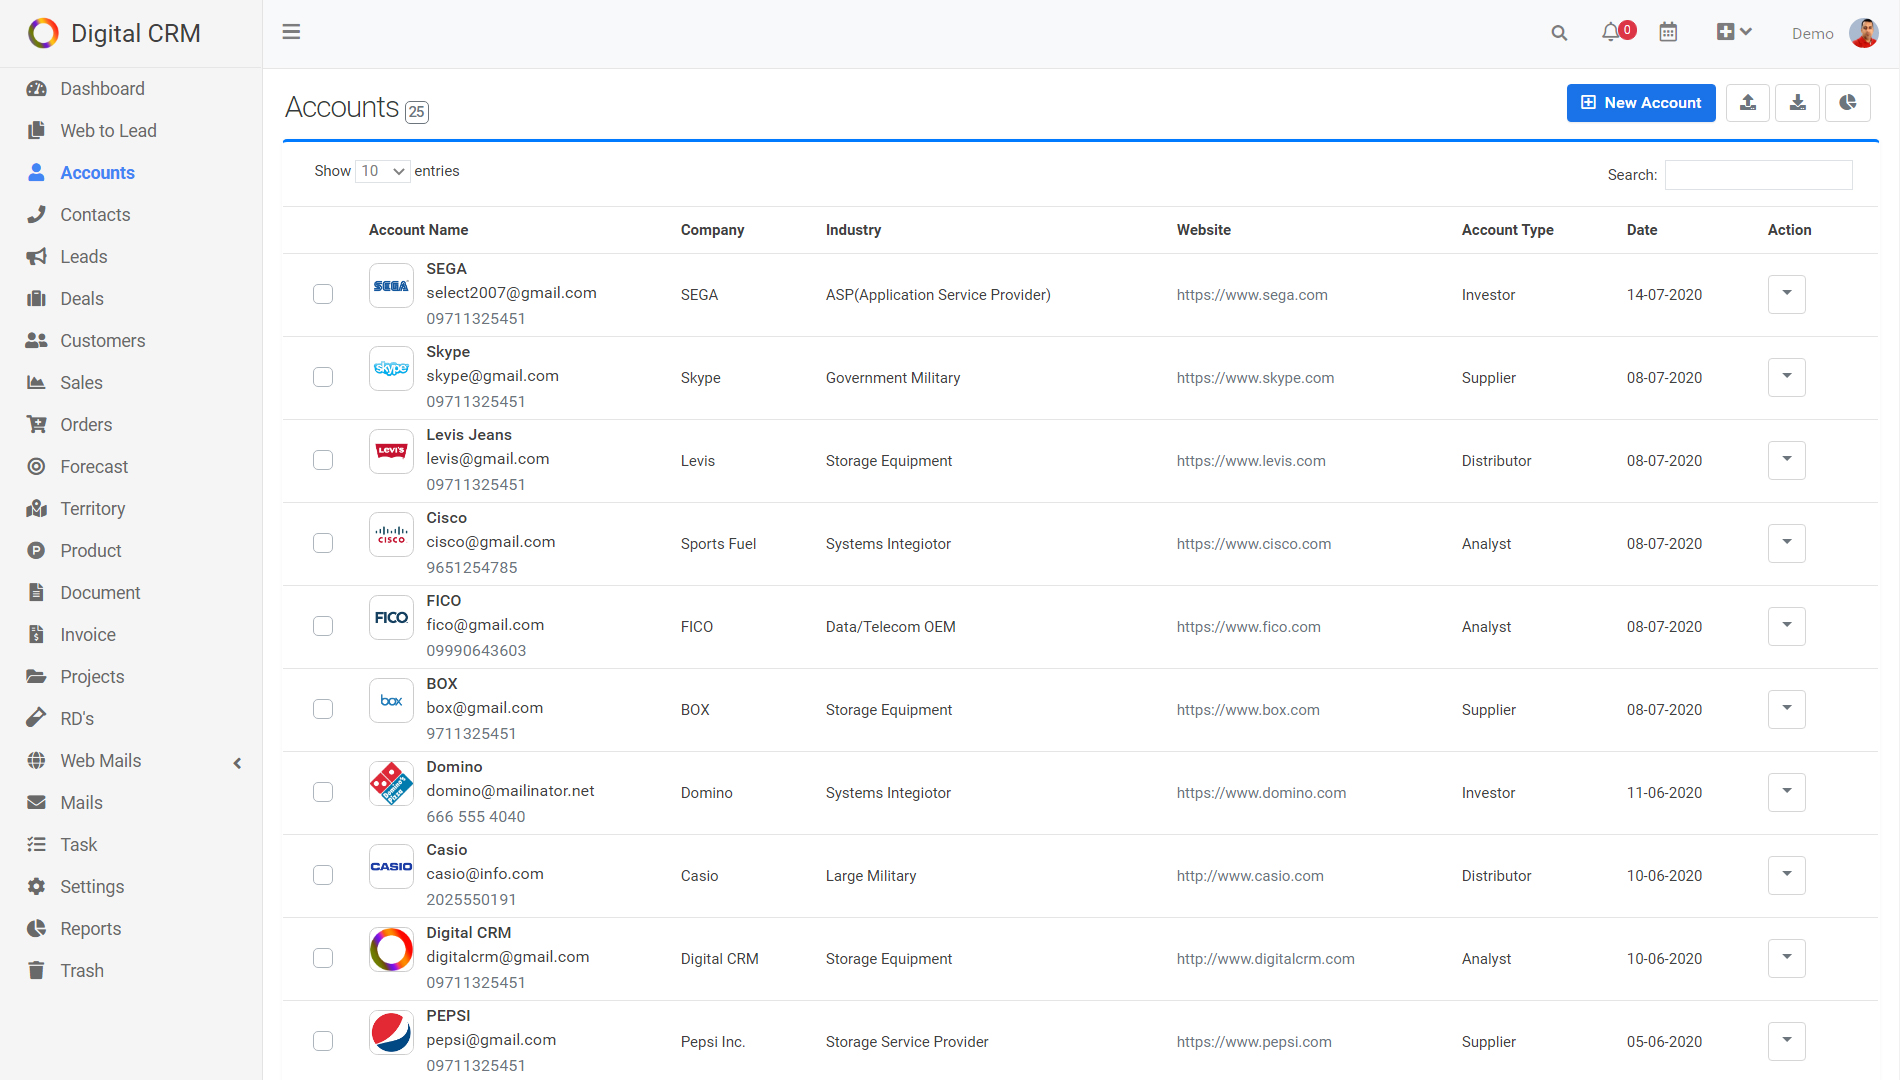Check the Casio account checkbox

click(323, 875)
